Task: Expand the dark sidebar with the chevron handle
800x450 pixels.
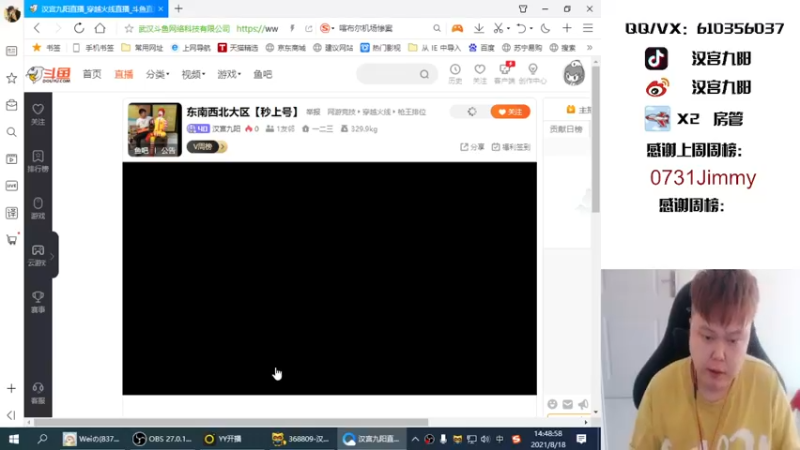Action: coord(53,256)
